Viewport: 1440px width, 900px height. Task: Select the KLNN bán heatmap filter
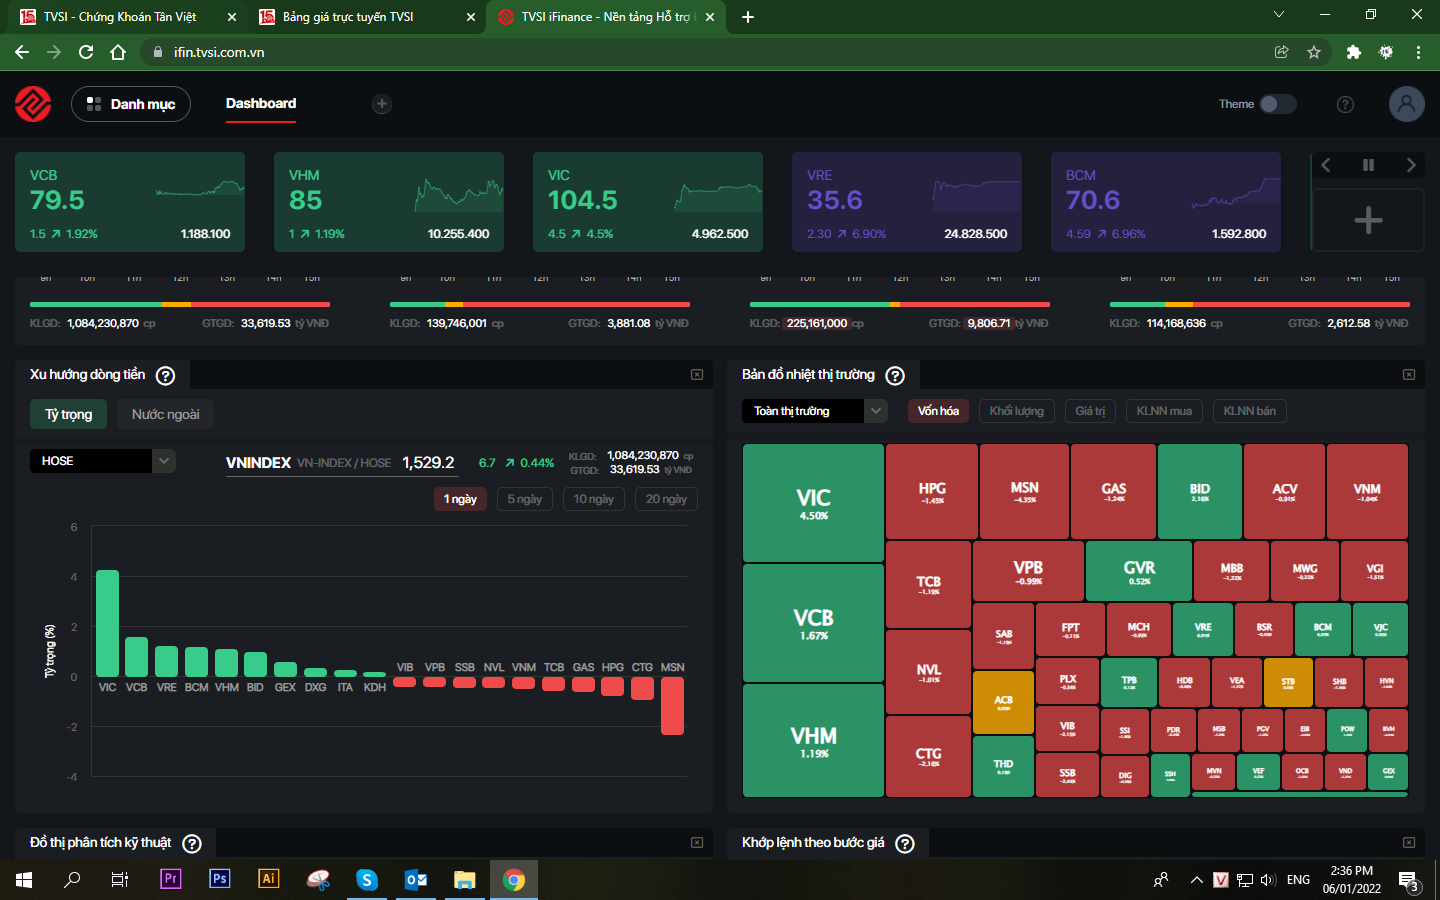[x=1250, y=411]
